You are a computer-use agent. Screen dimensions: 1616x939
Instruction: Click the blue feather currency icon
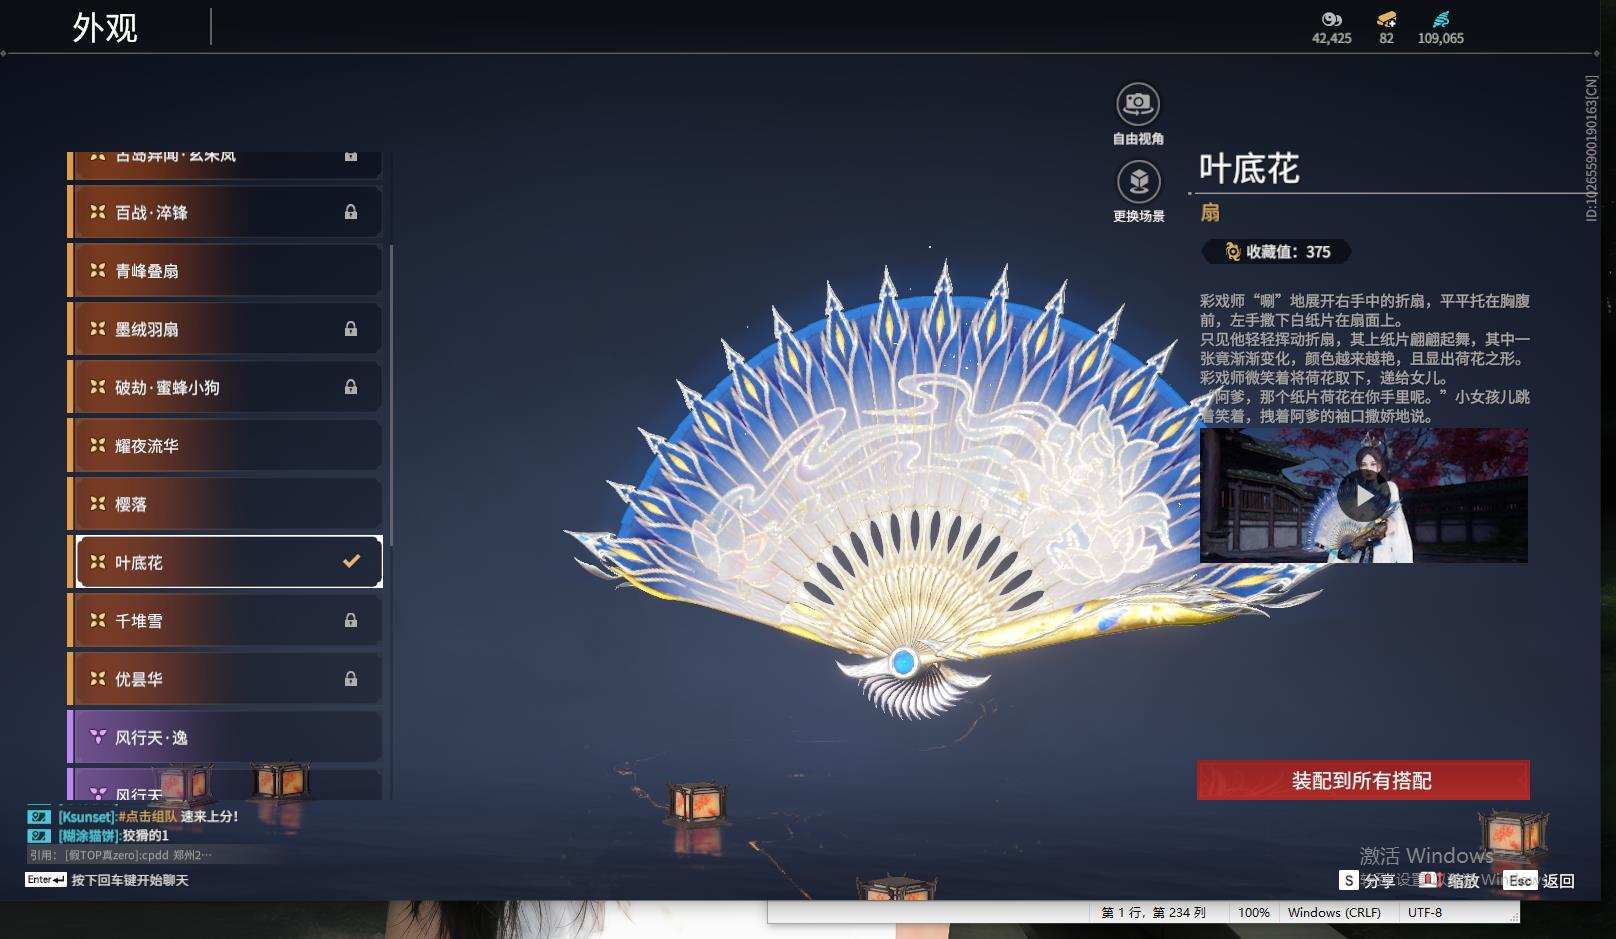1440,19
